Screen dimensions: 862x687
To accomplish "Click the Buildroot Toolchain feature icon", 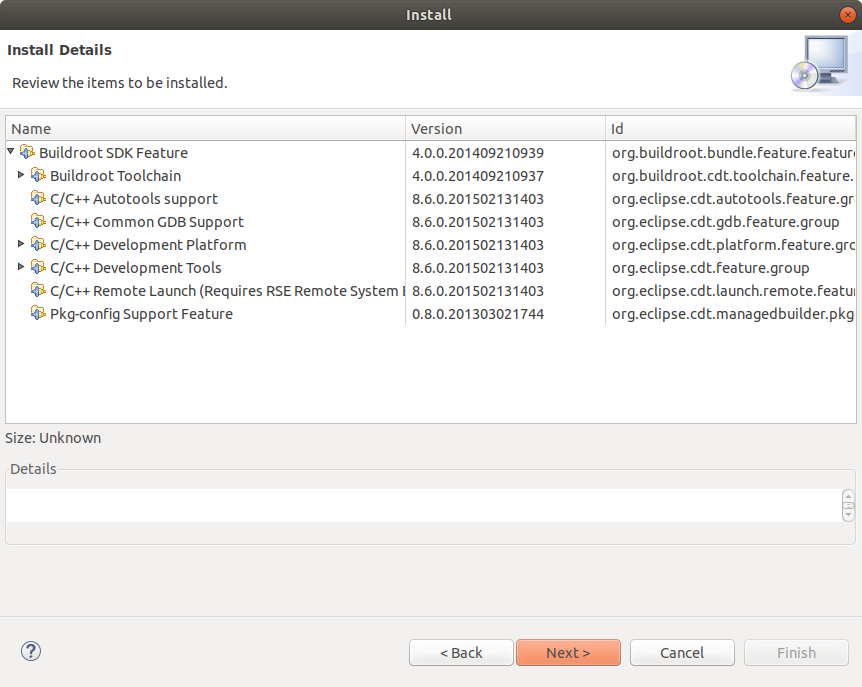I will [x=38, y=175].
